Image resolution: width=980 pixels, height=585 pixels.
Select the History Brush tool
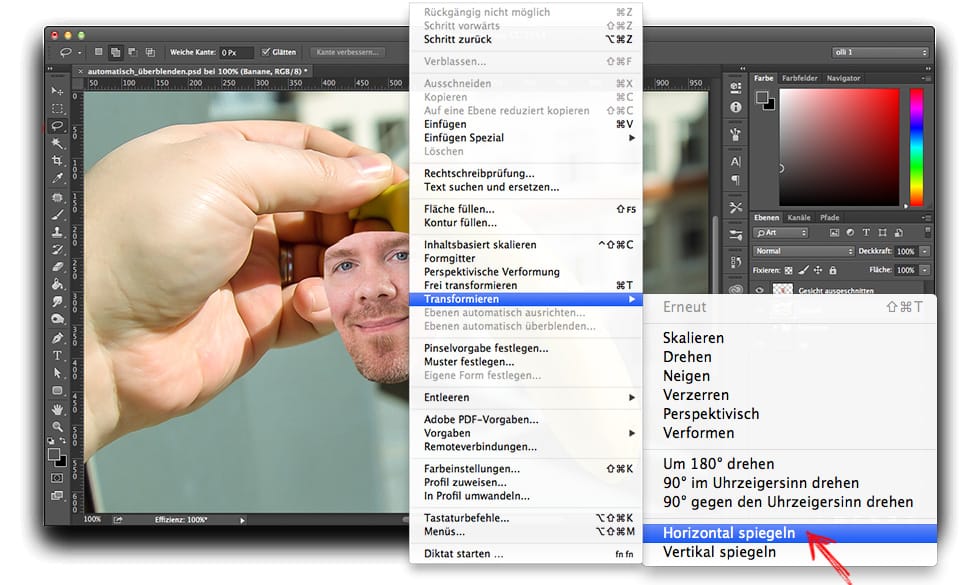[x=57, y=249]
